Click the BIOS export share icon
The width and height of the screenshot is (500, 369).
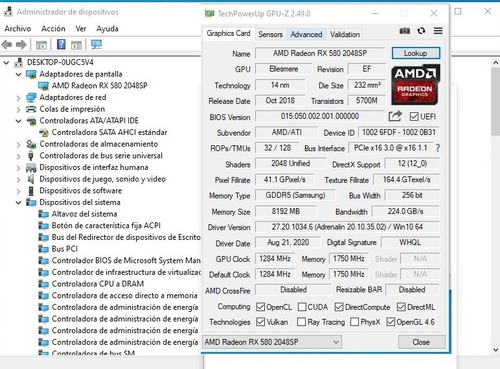point(395,116)
